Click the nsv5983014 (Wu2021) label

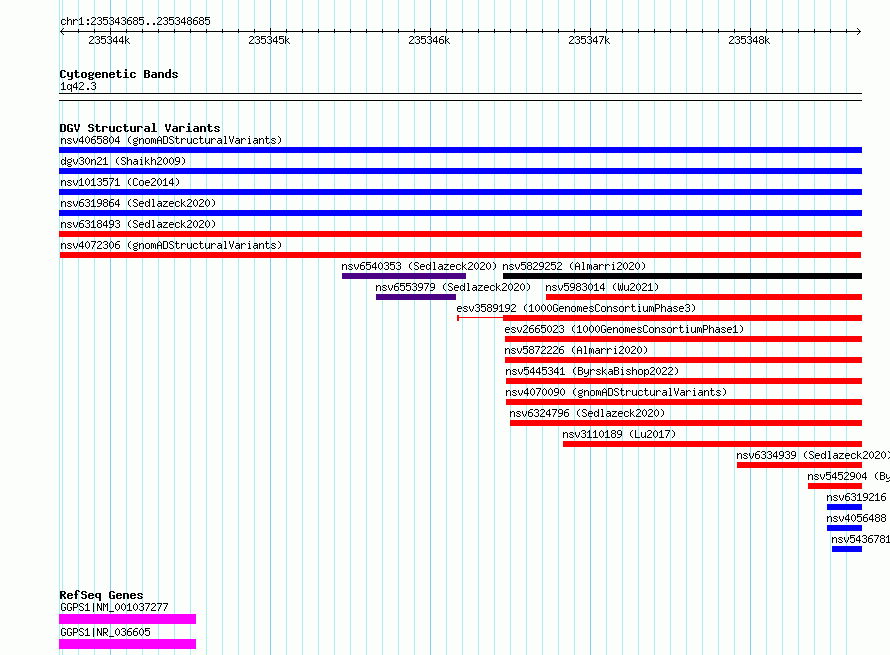click(602, 287)
